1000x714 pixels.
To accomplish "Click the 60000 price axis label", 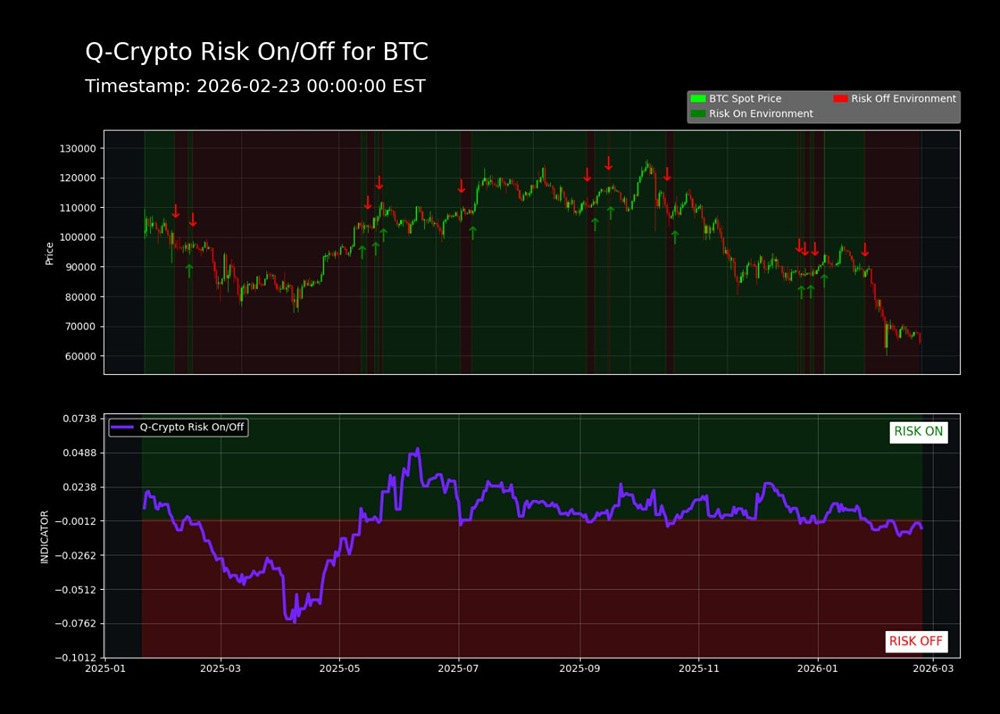I will [80, 356].
